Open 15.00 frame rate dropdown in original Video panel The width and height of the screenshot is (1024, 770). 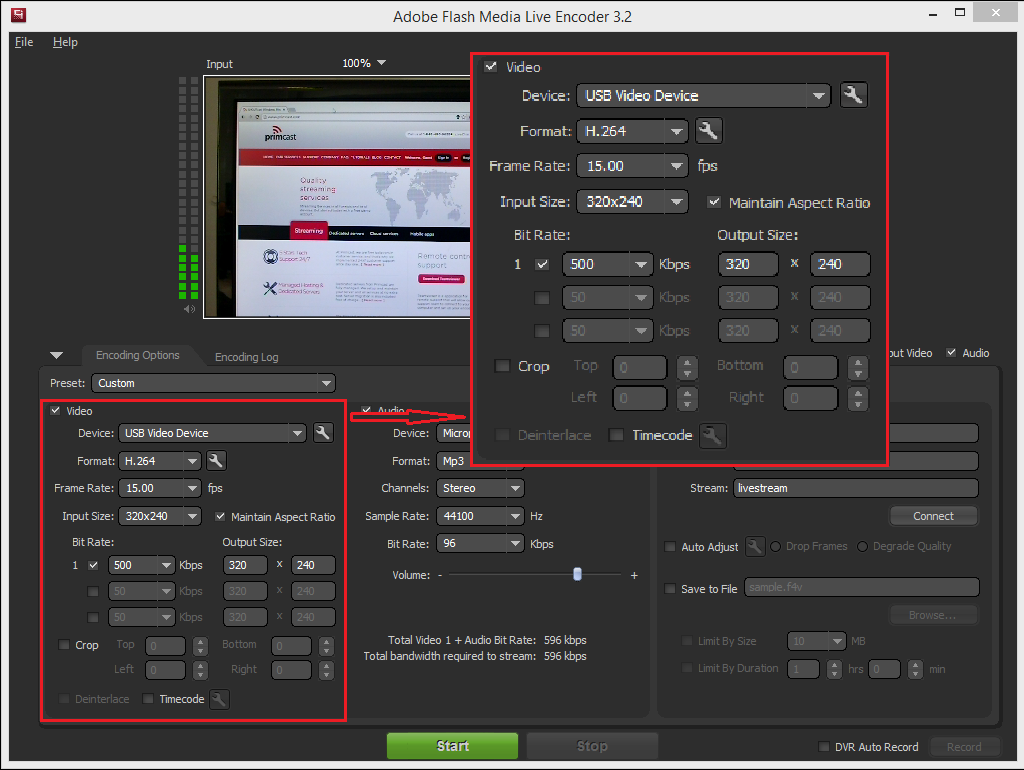(159, 488)
